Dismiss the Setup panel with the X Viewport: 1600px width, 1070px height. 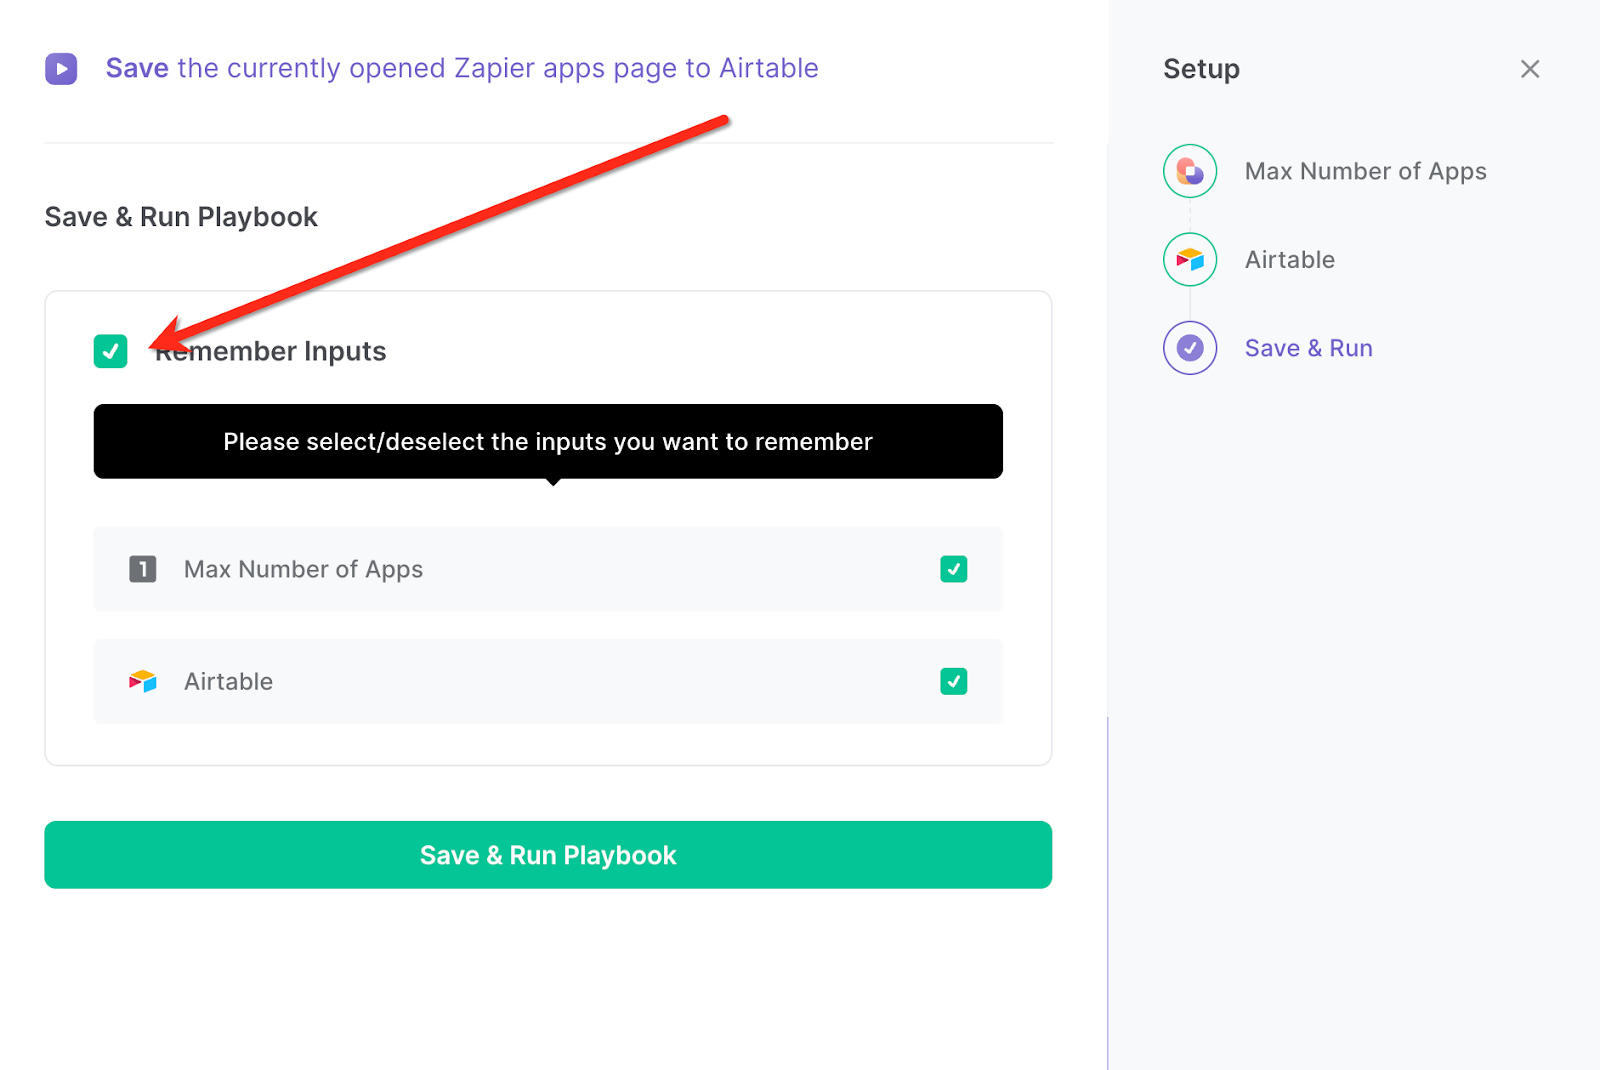pos(1530,69)
